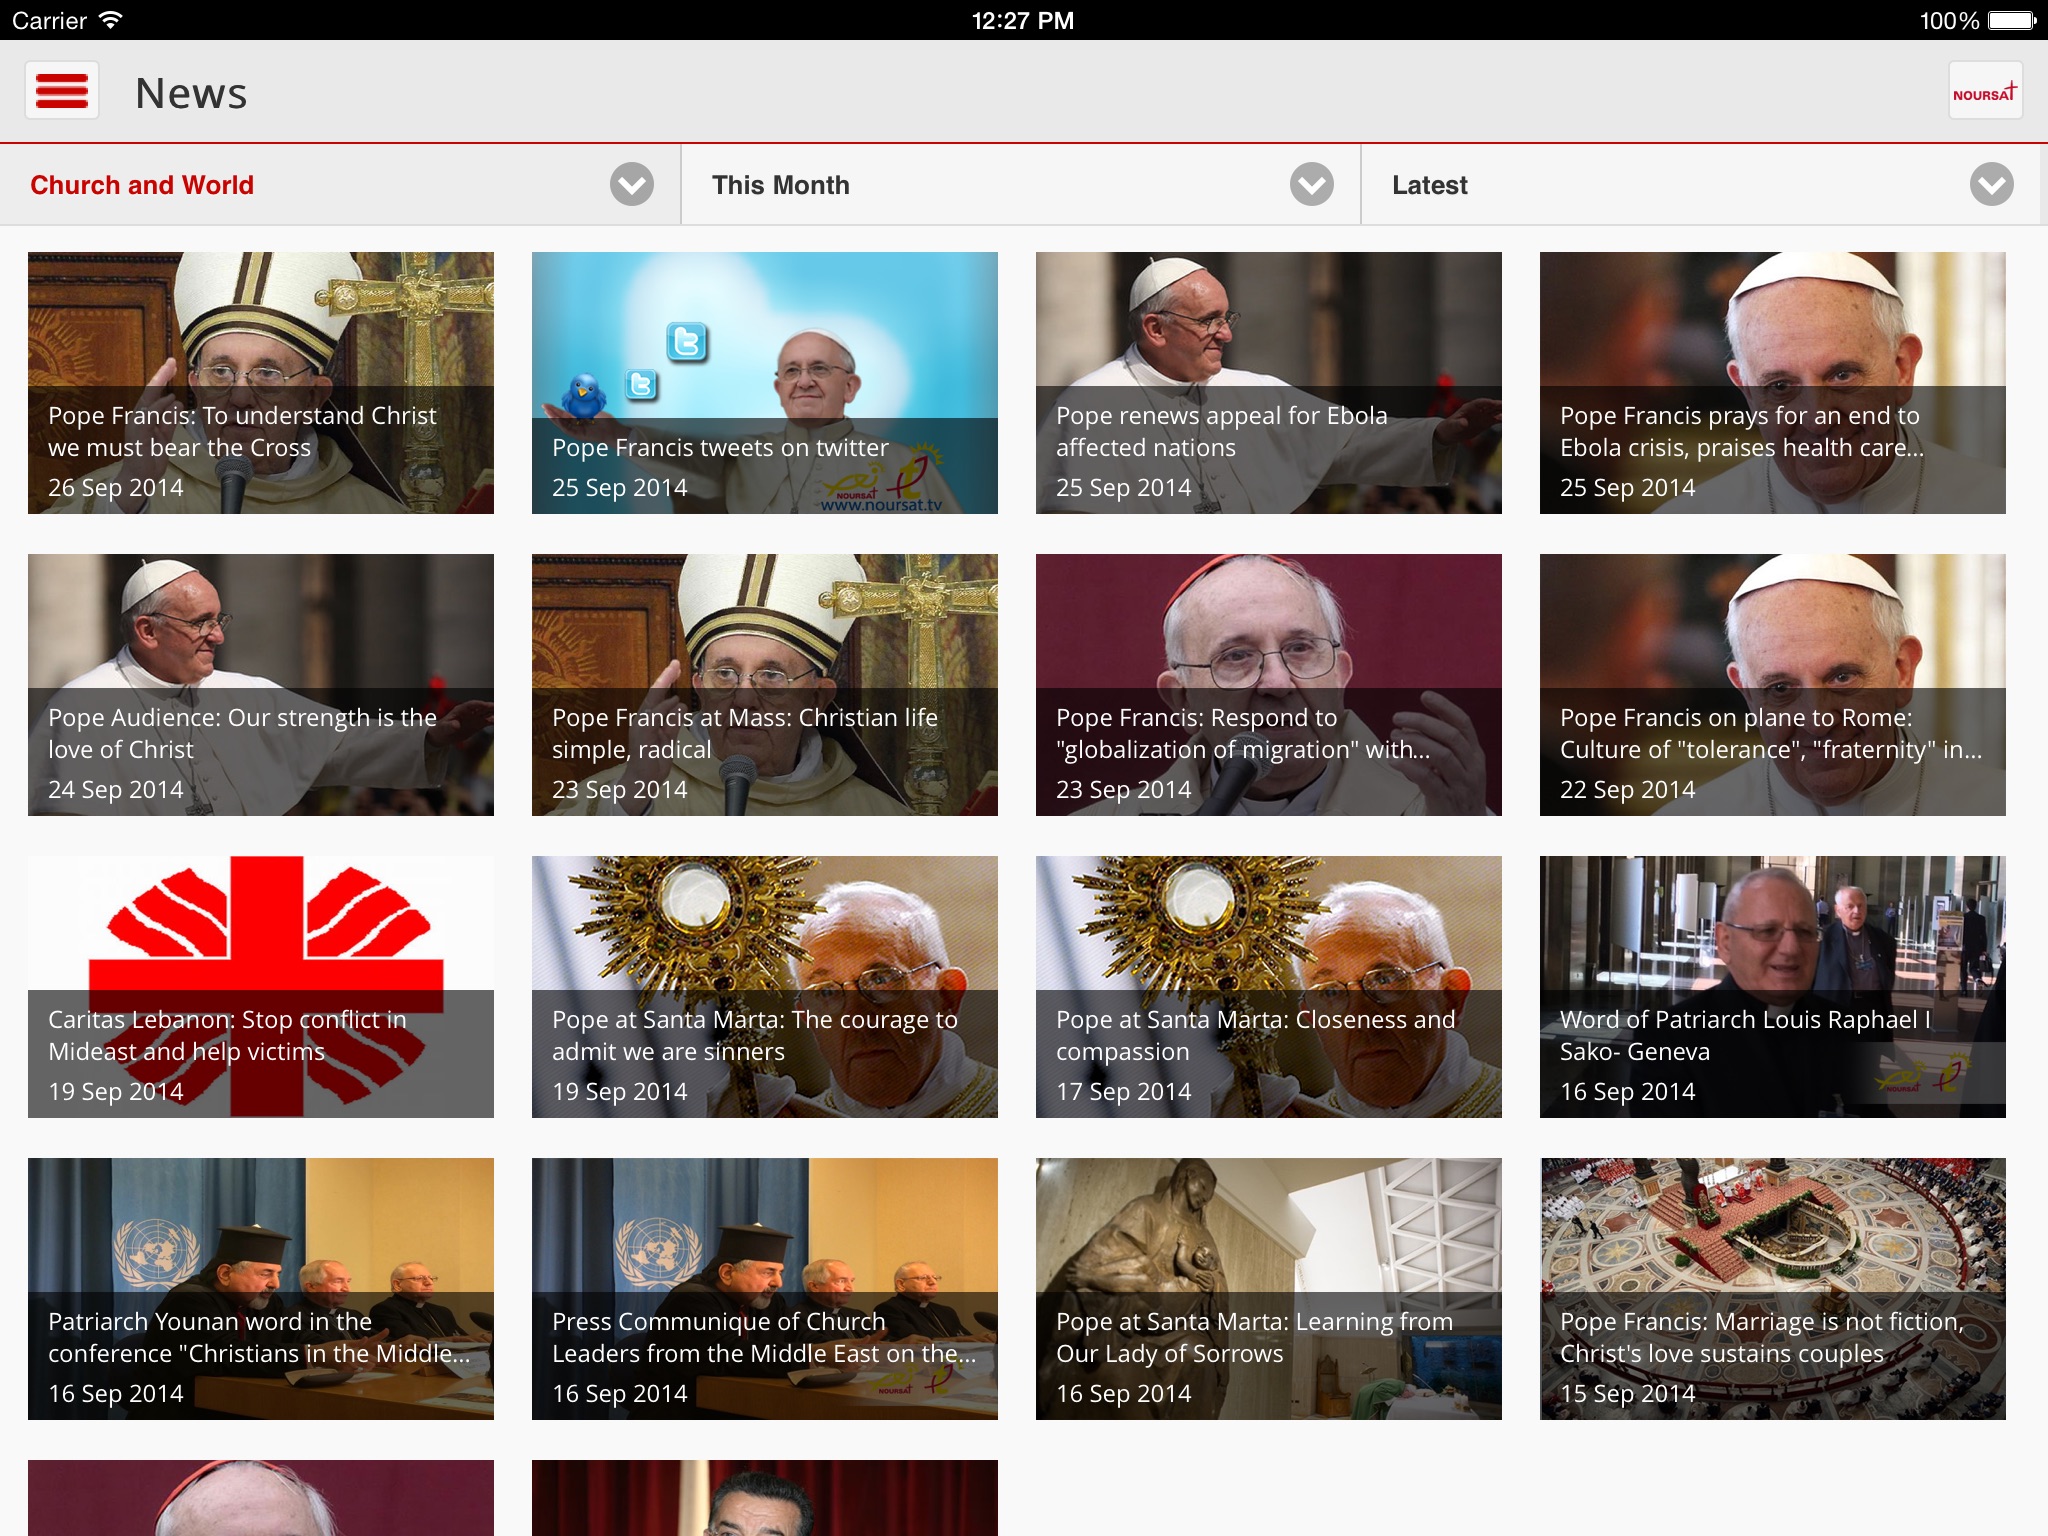Open Word of Patriarch Louis Raphael Sako
2048x1536 pixels.
point(1772,987)
